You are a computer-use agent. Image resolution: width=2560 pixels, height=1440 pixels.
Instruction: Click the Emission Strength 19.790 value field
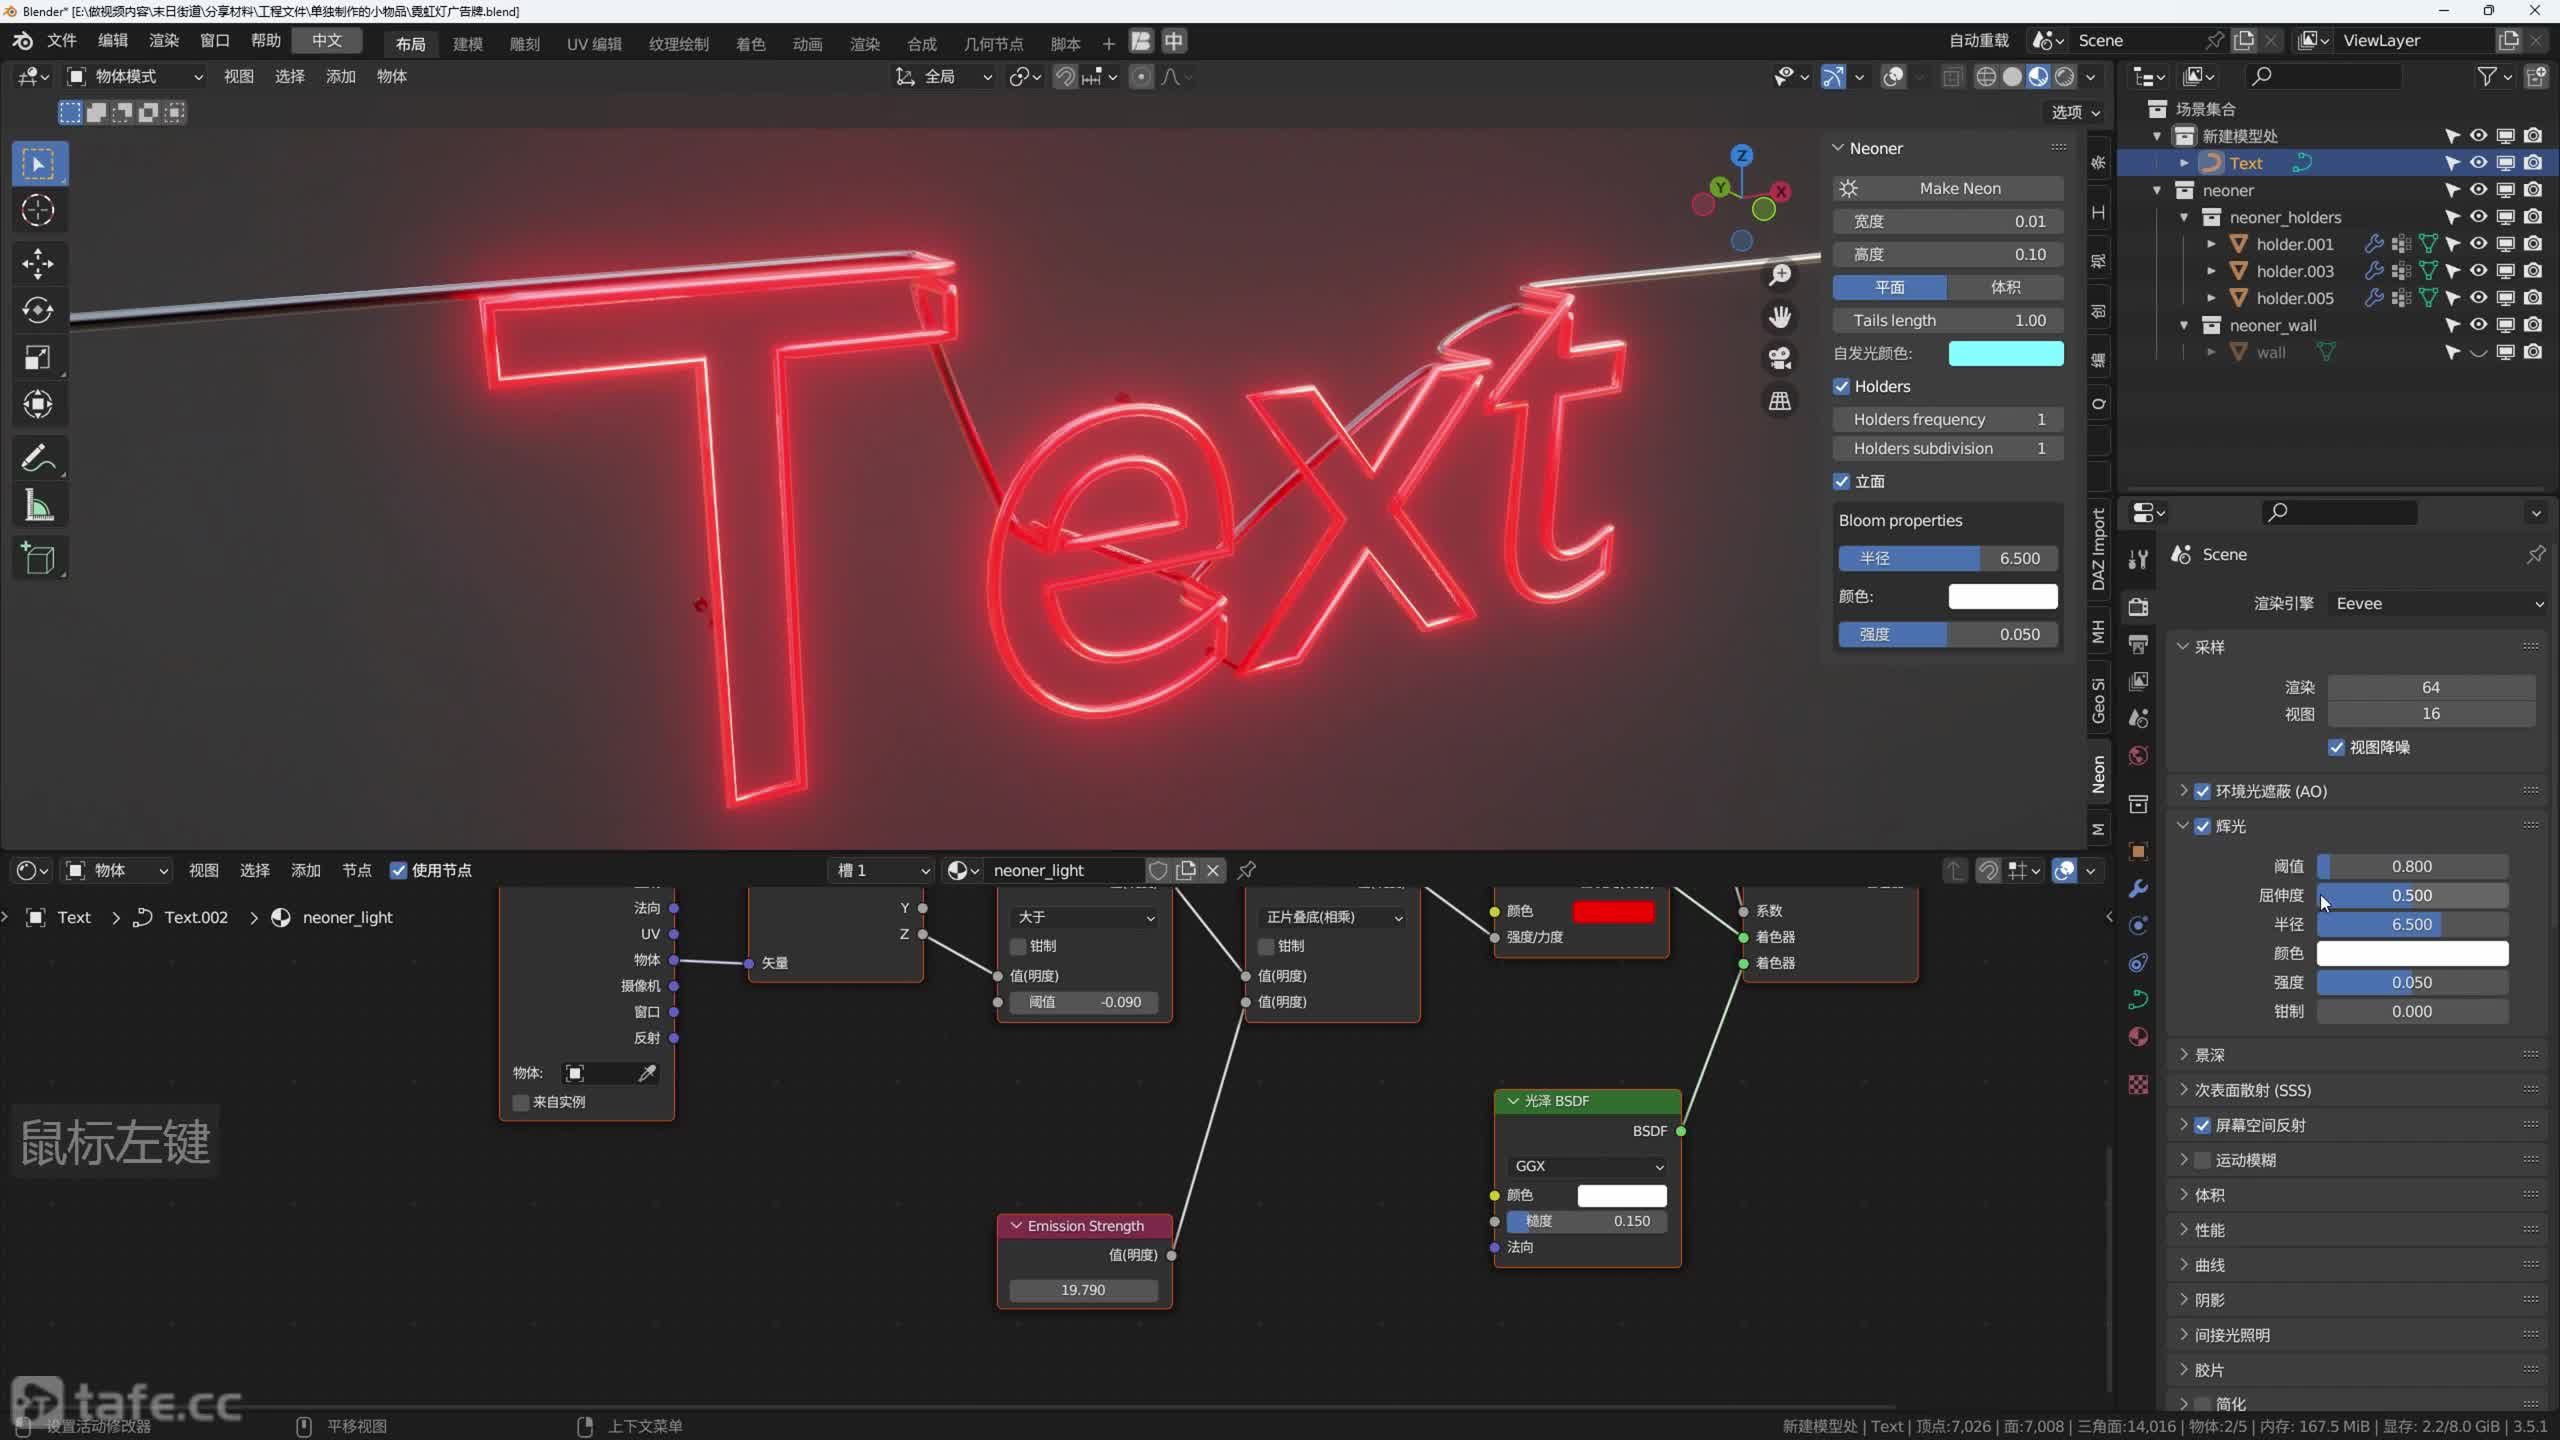(x=1083, y=1290)
